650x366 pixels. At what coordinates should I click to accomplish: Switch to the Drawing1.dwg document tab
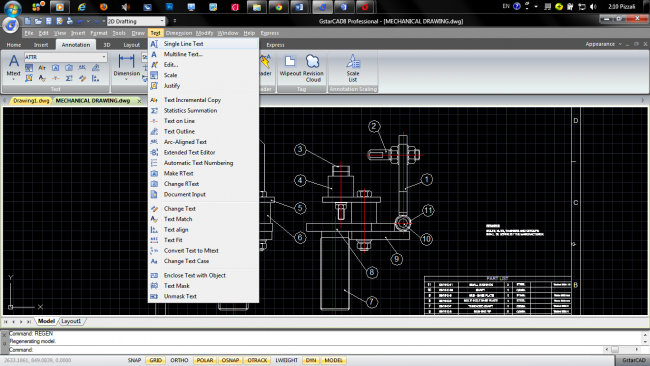pos(31,101)
